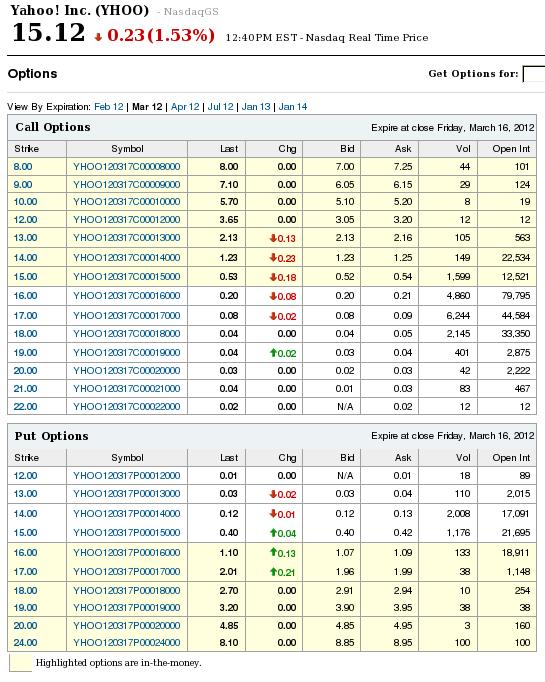Open call symbol YHOO120317C00019000

tap(127, 352)
